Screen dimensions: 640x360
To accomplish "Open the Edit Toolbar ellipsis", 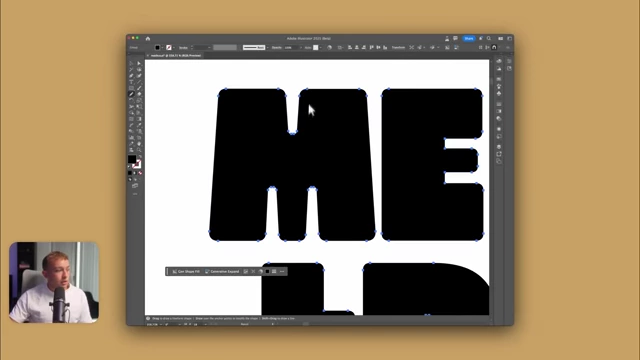I will (x=135, y=194).
